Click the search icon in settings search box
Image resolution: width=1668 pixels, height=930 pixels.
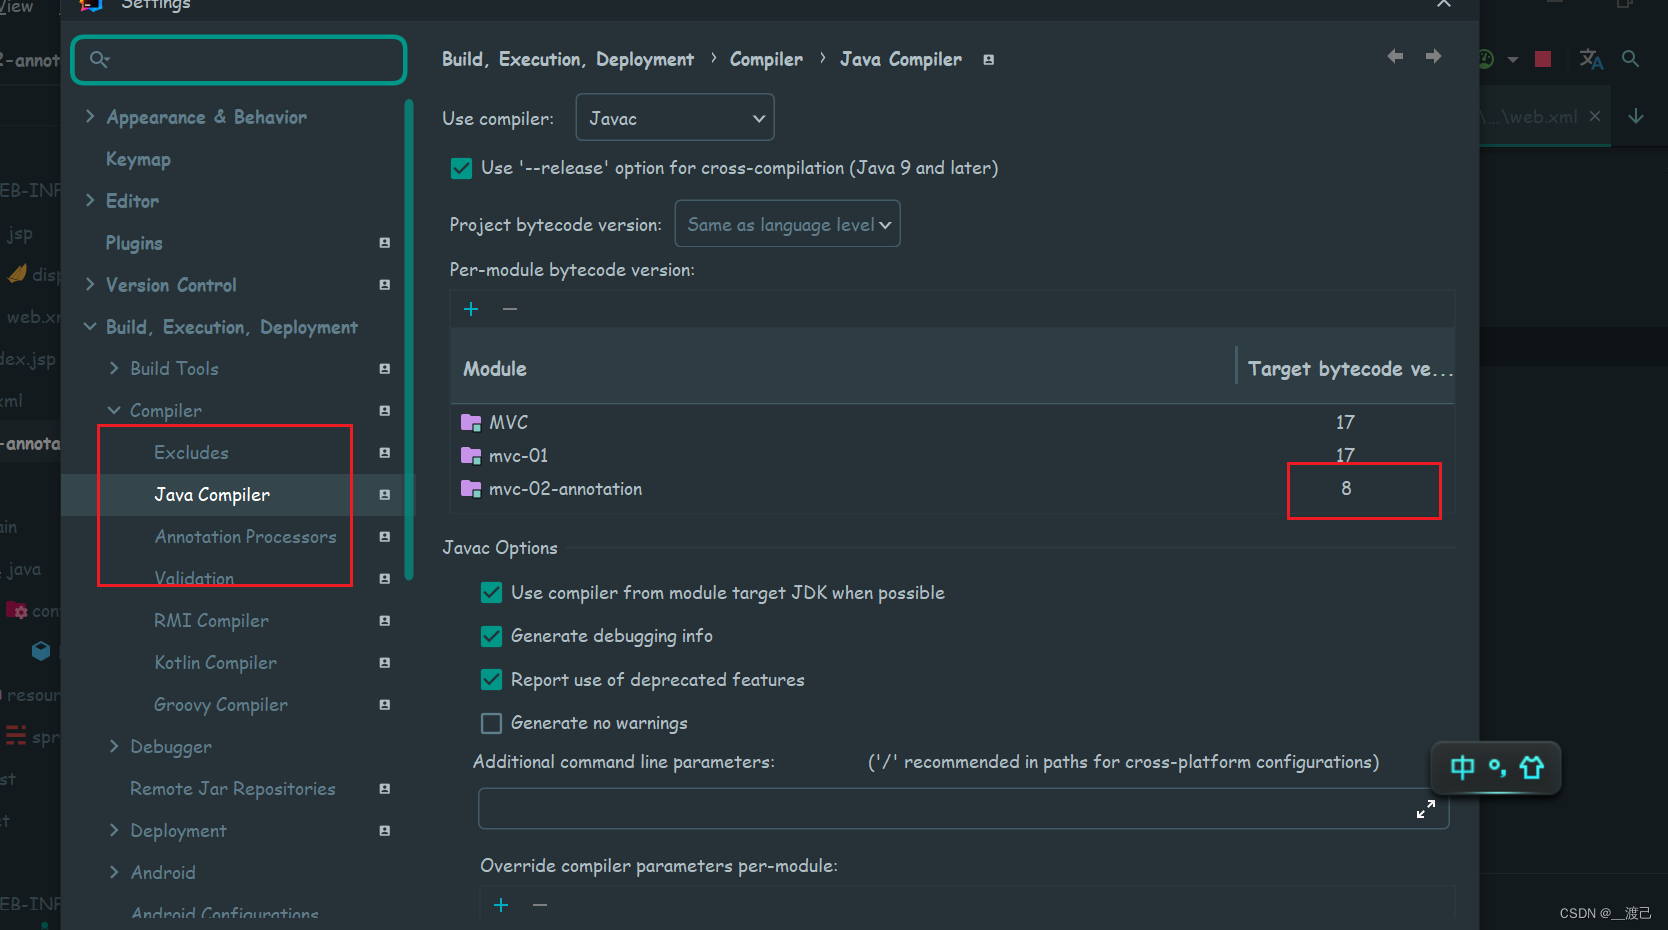(99, 59)
